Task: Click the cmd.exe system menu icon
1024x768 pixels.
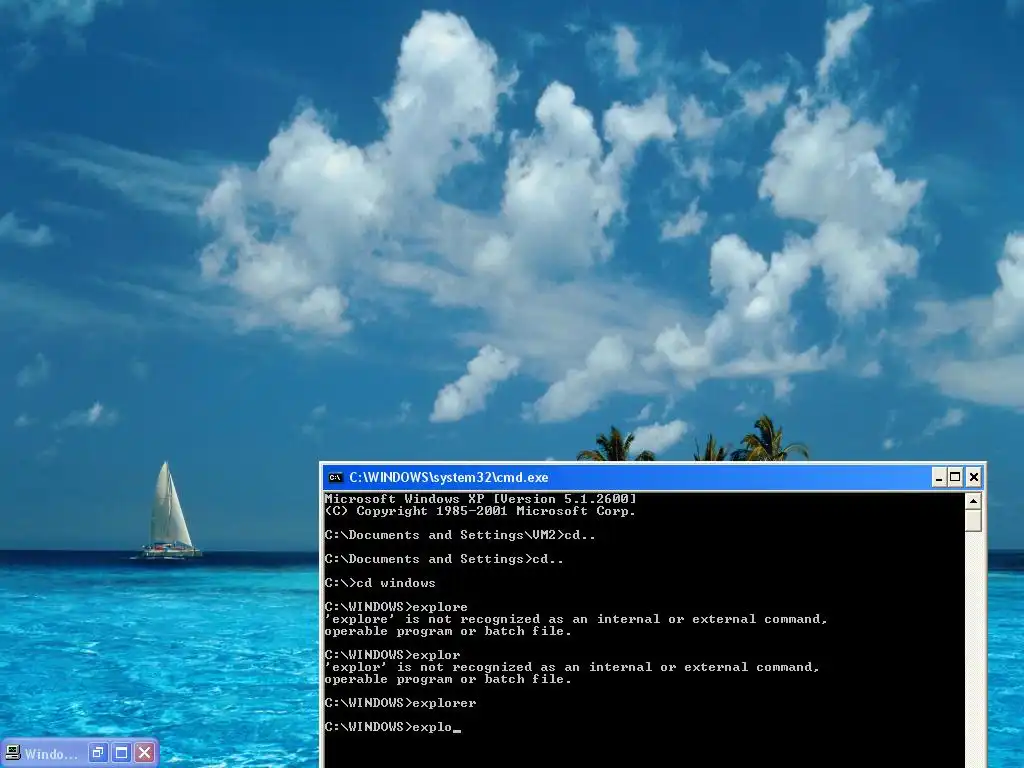Action: 336,477
